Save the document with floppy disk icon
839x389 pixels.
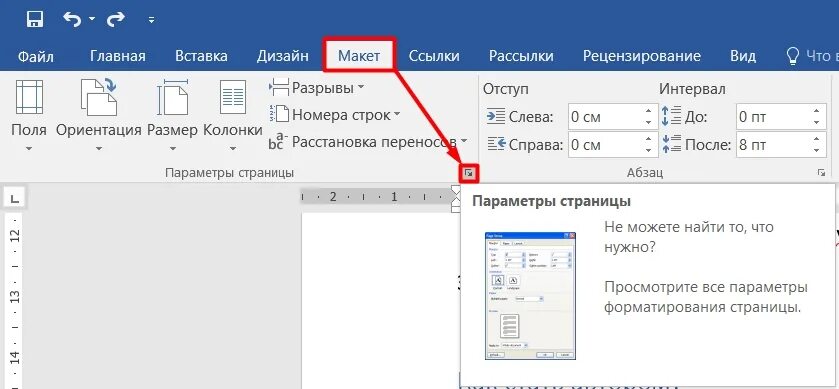[35, 20]
